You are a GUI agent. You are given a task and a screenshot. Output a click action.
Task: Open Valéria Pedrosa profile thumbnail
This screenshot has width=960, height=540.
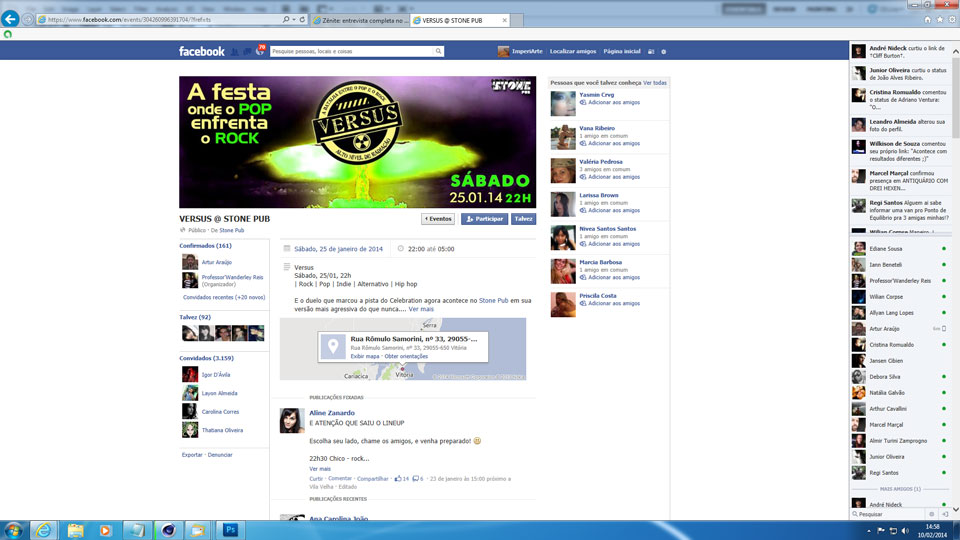[x=563, y=170]
